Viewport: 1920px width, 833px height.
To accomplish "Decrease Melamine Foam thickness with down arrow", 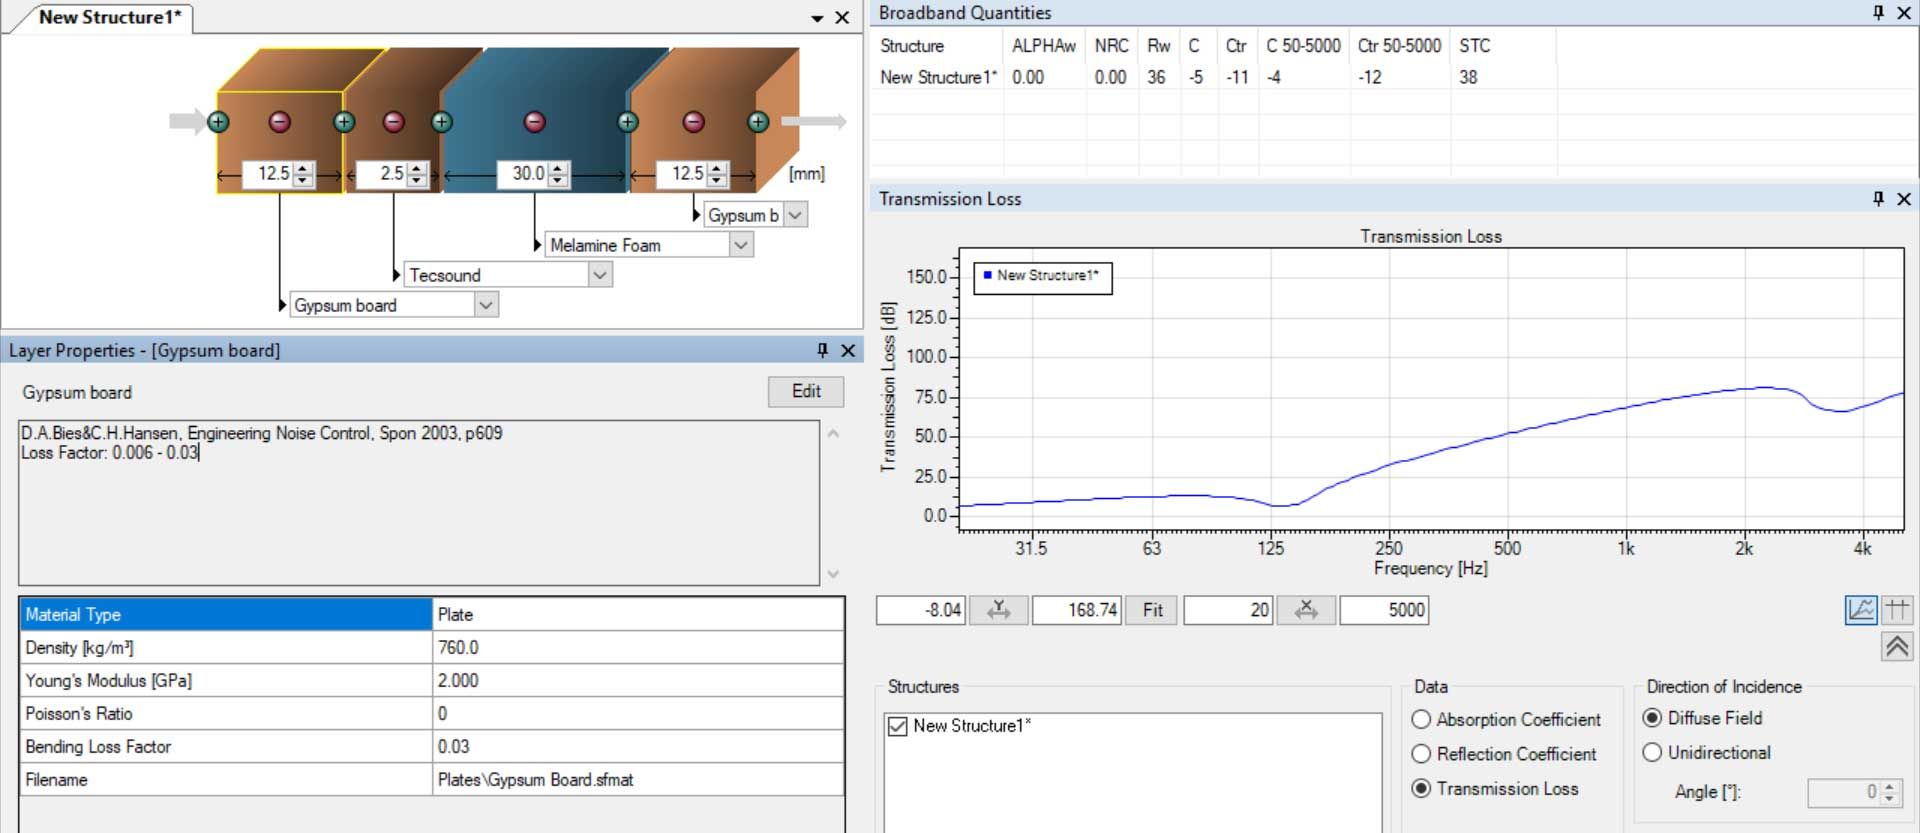I will tap(559, 181).
